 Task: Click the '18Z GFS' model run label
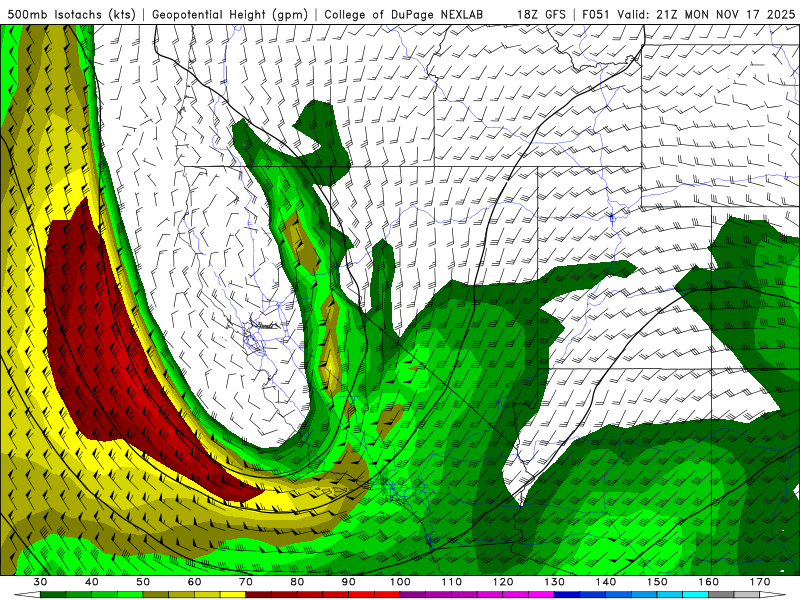click(541, 15)
